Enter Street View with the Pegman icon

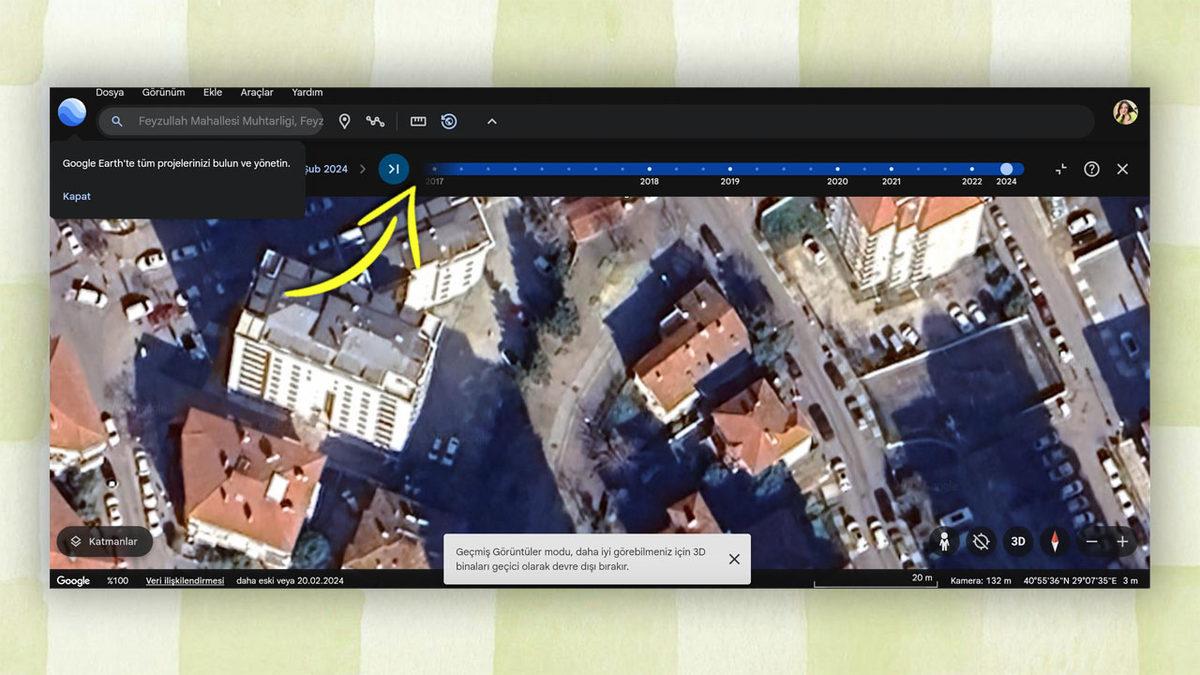[944, 541]
